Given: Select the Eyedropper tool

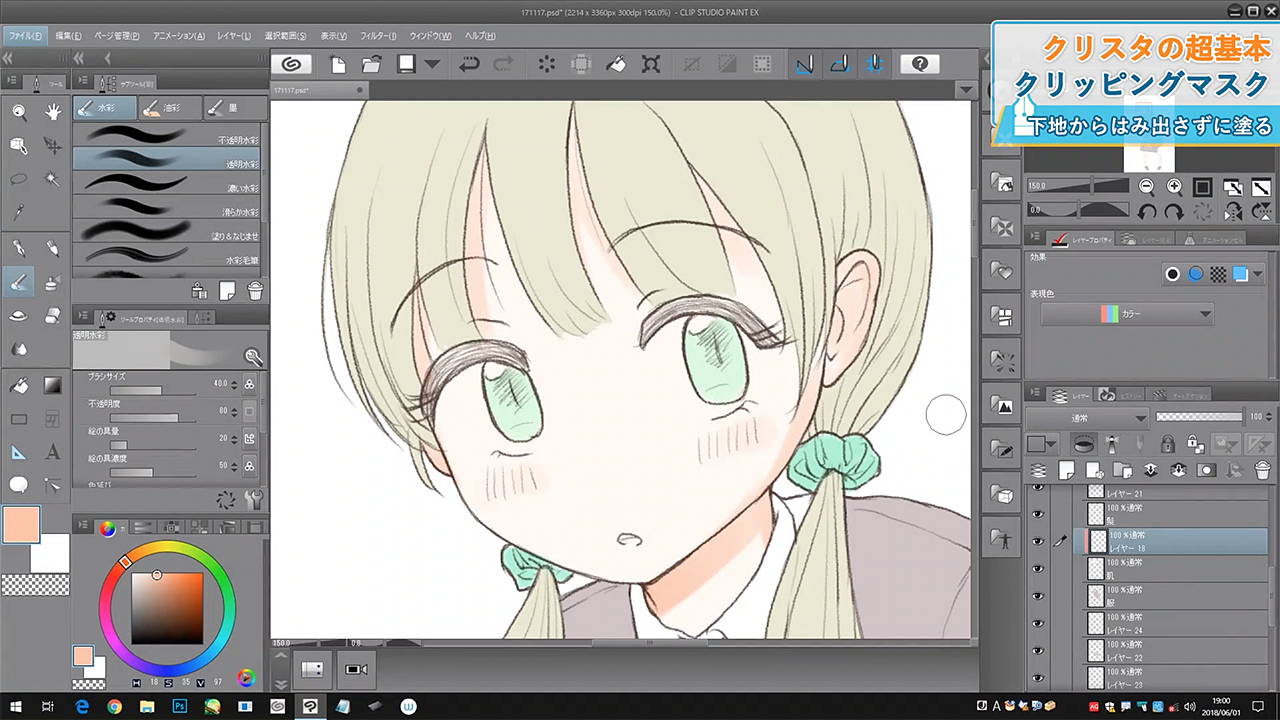Looking at the screenshot, I should 19,212.
